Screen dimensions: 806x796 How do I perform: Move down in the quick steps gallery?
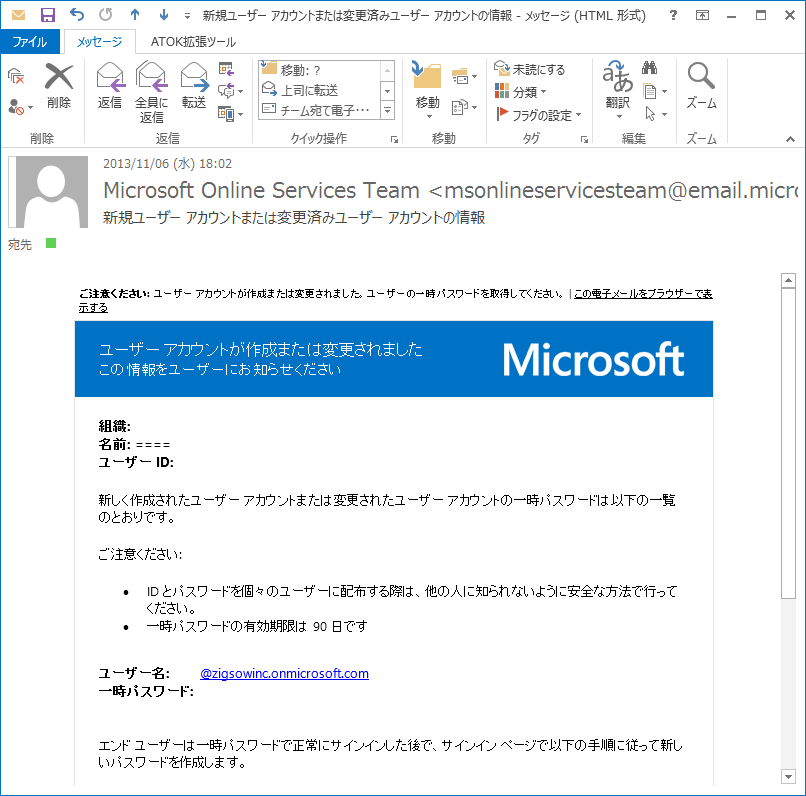(388, 91)
